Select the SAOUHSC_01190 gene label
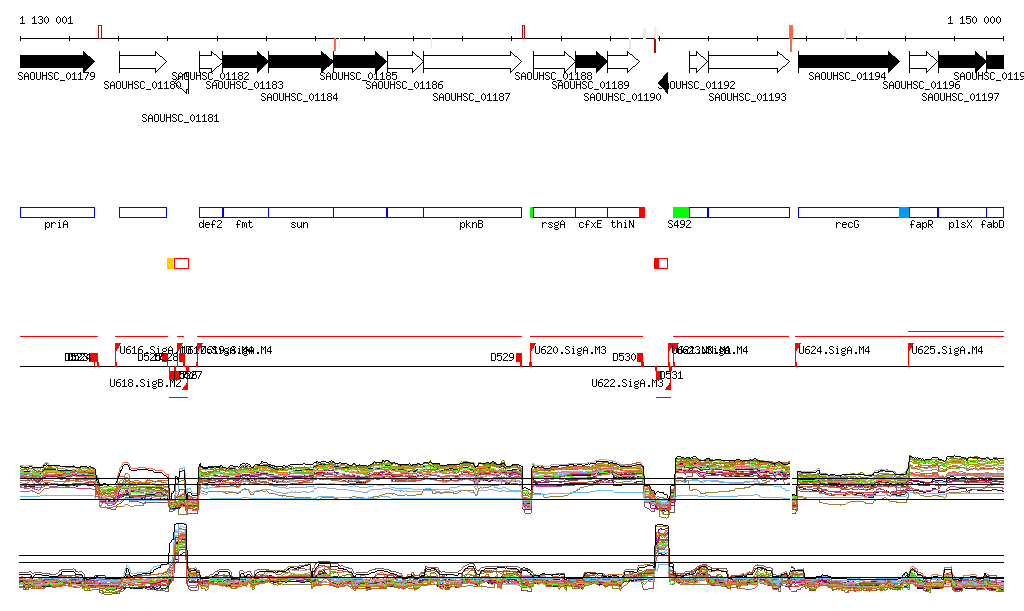The height and width of the screenshot is (611, 1024). click(622, 97)
